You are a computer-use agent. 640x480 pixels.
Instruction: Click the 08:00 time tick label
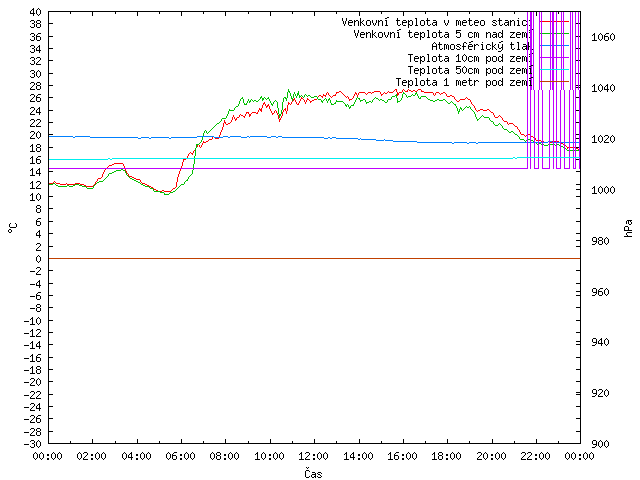225,456
